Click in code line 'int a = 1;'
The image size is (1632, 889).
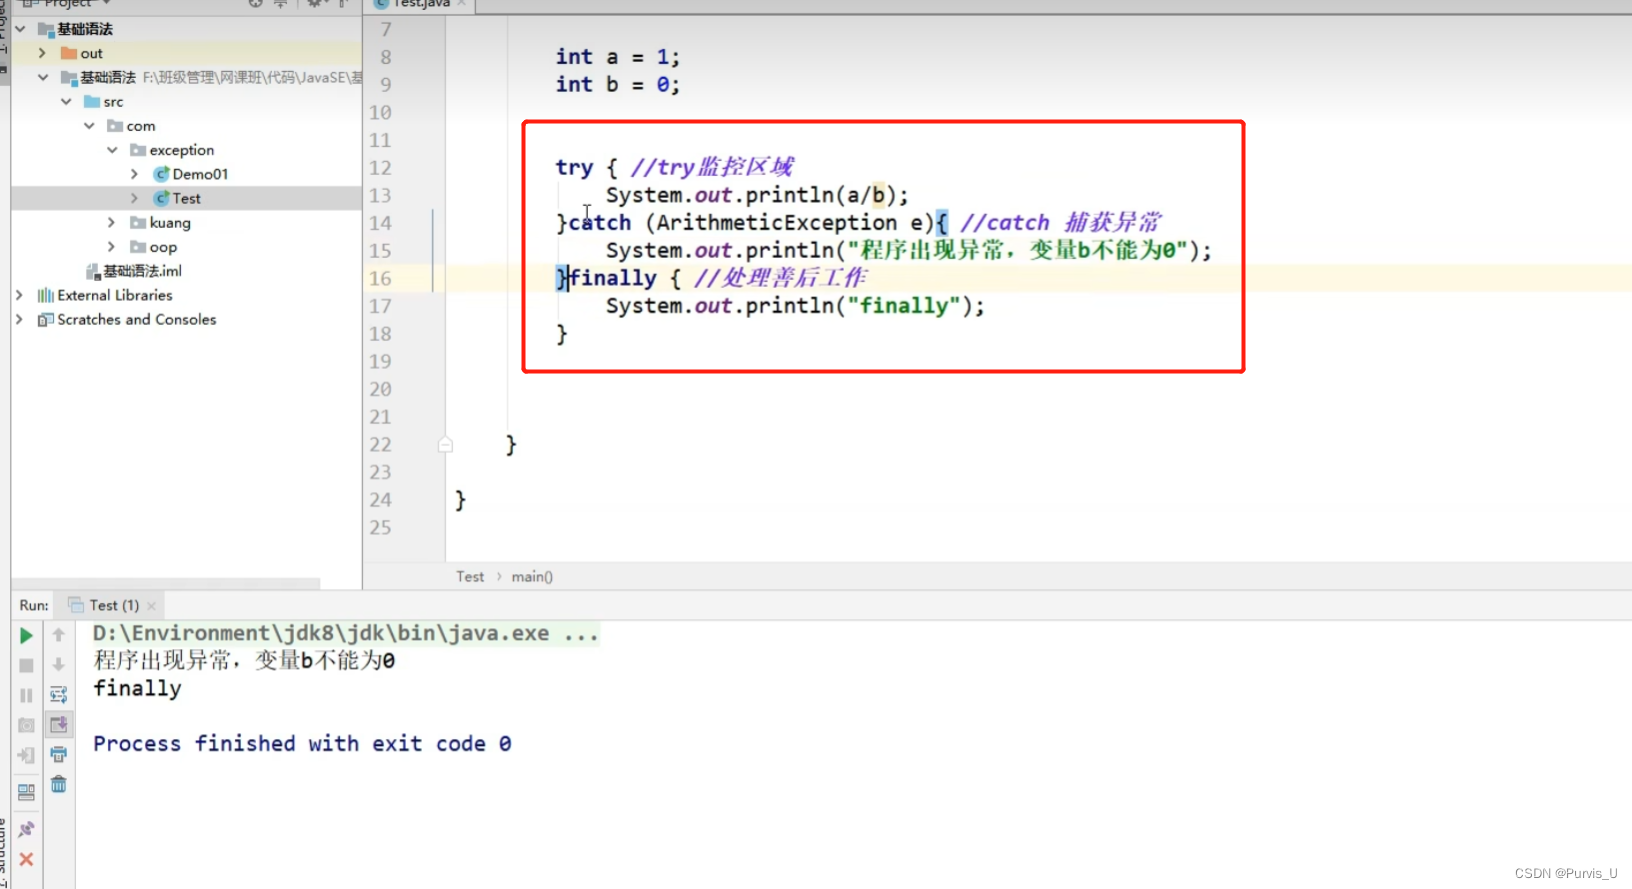pyautogui.click(x=618, y=57)
